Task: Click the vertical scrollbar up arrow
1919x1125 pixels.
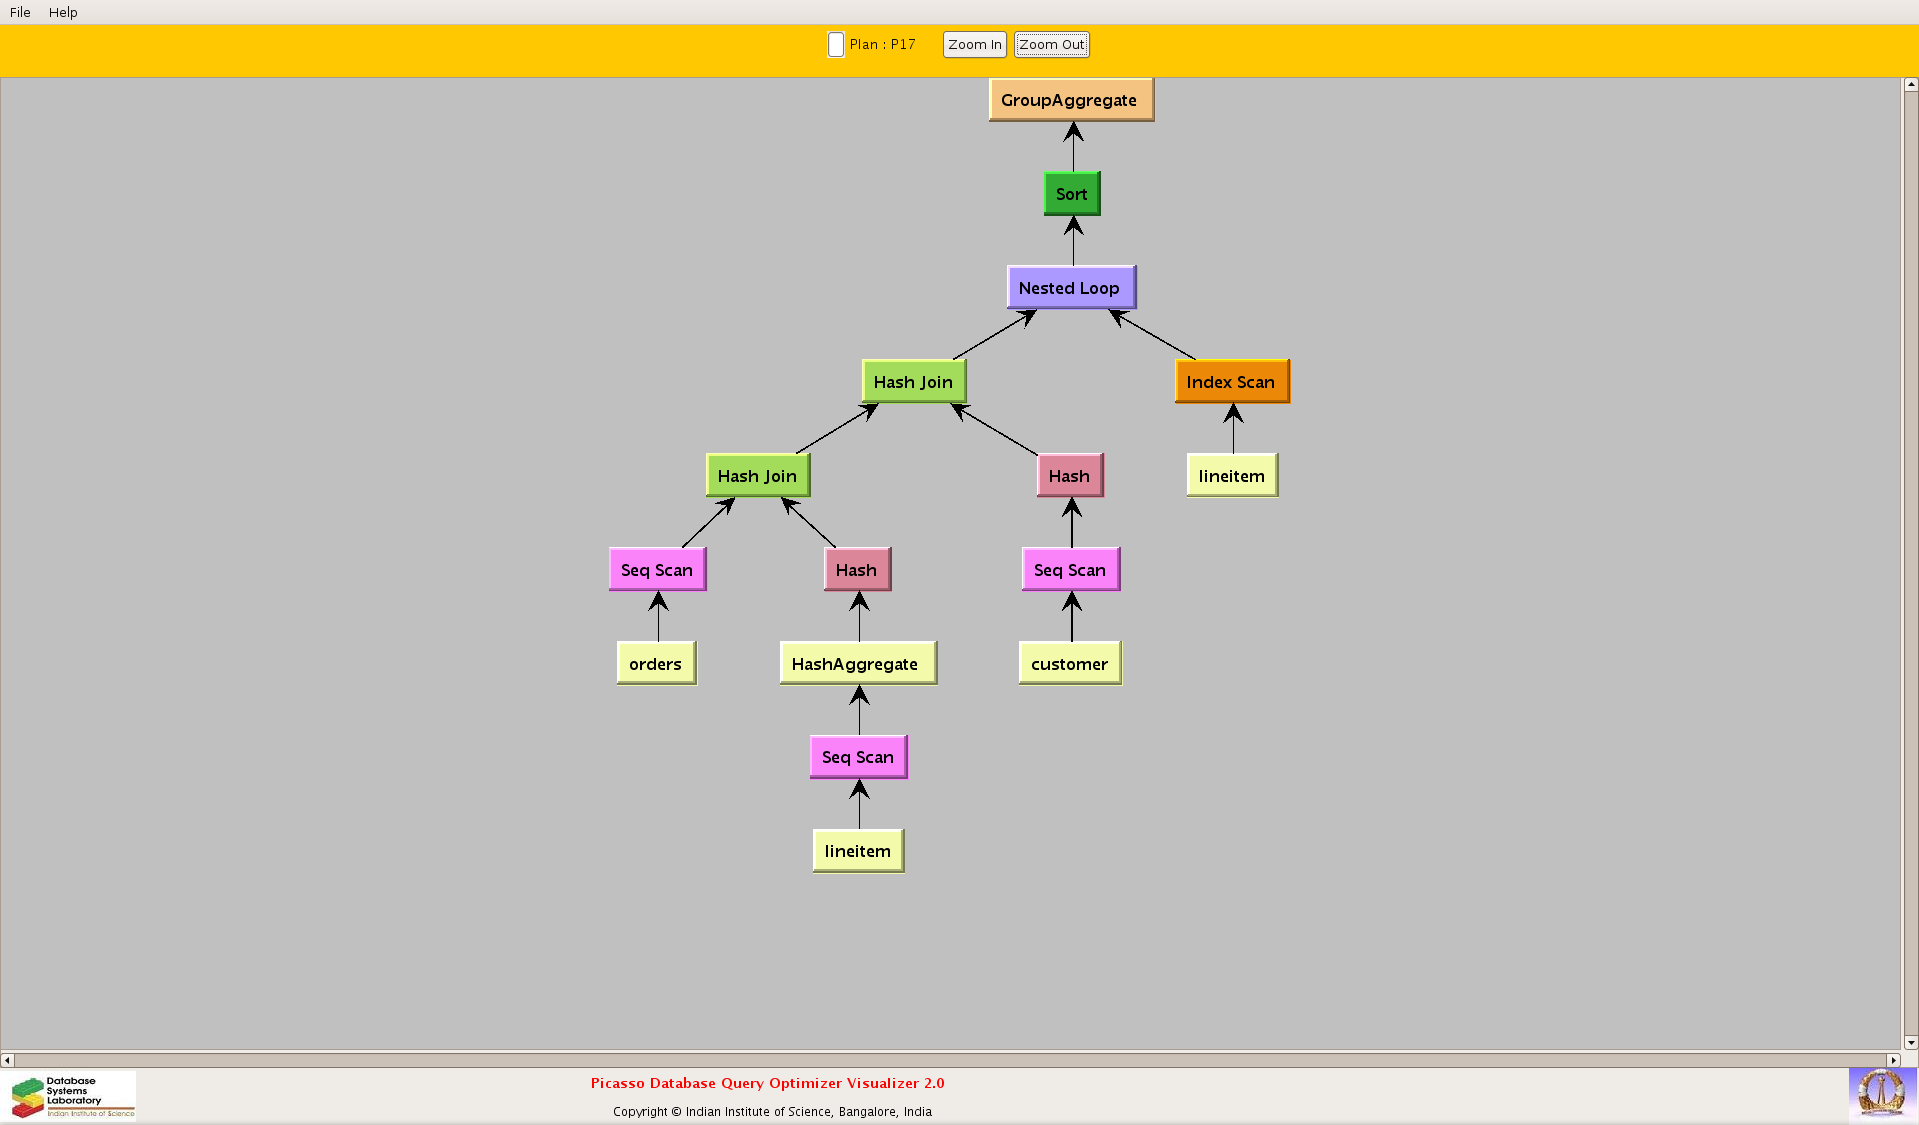Action: (x=1910, y=85)
